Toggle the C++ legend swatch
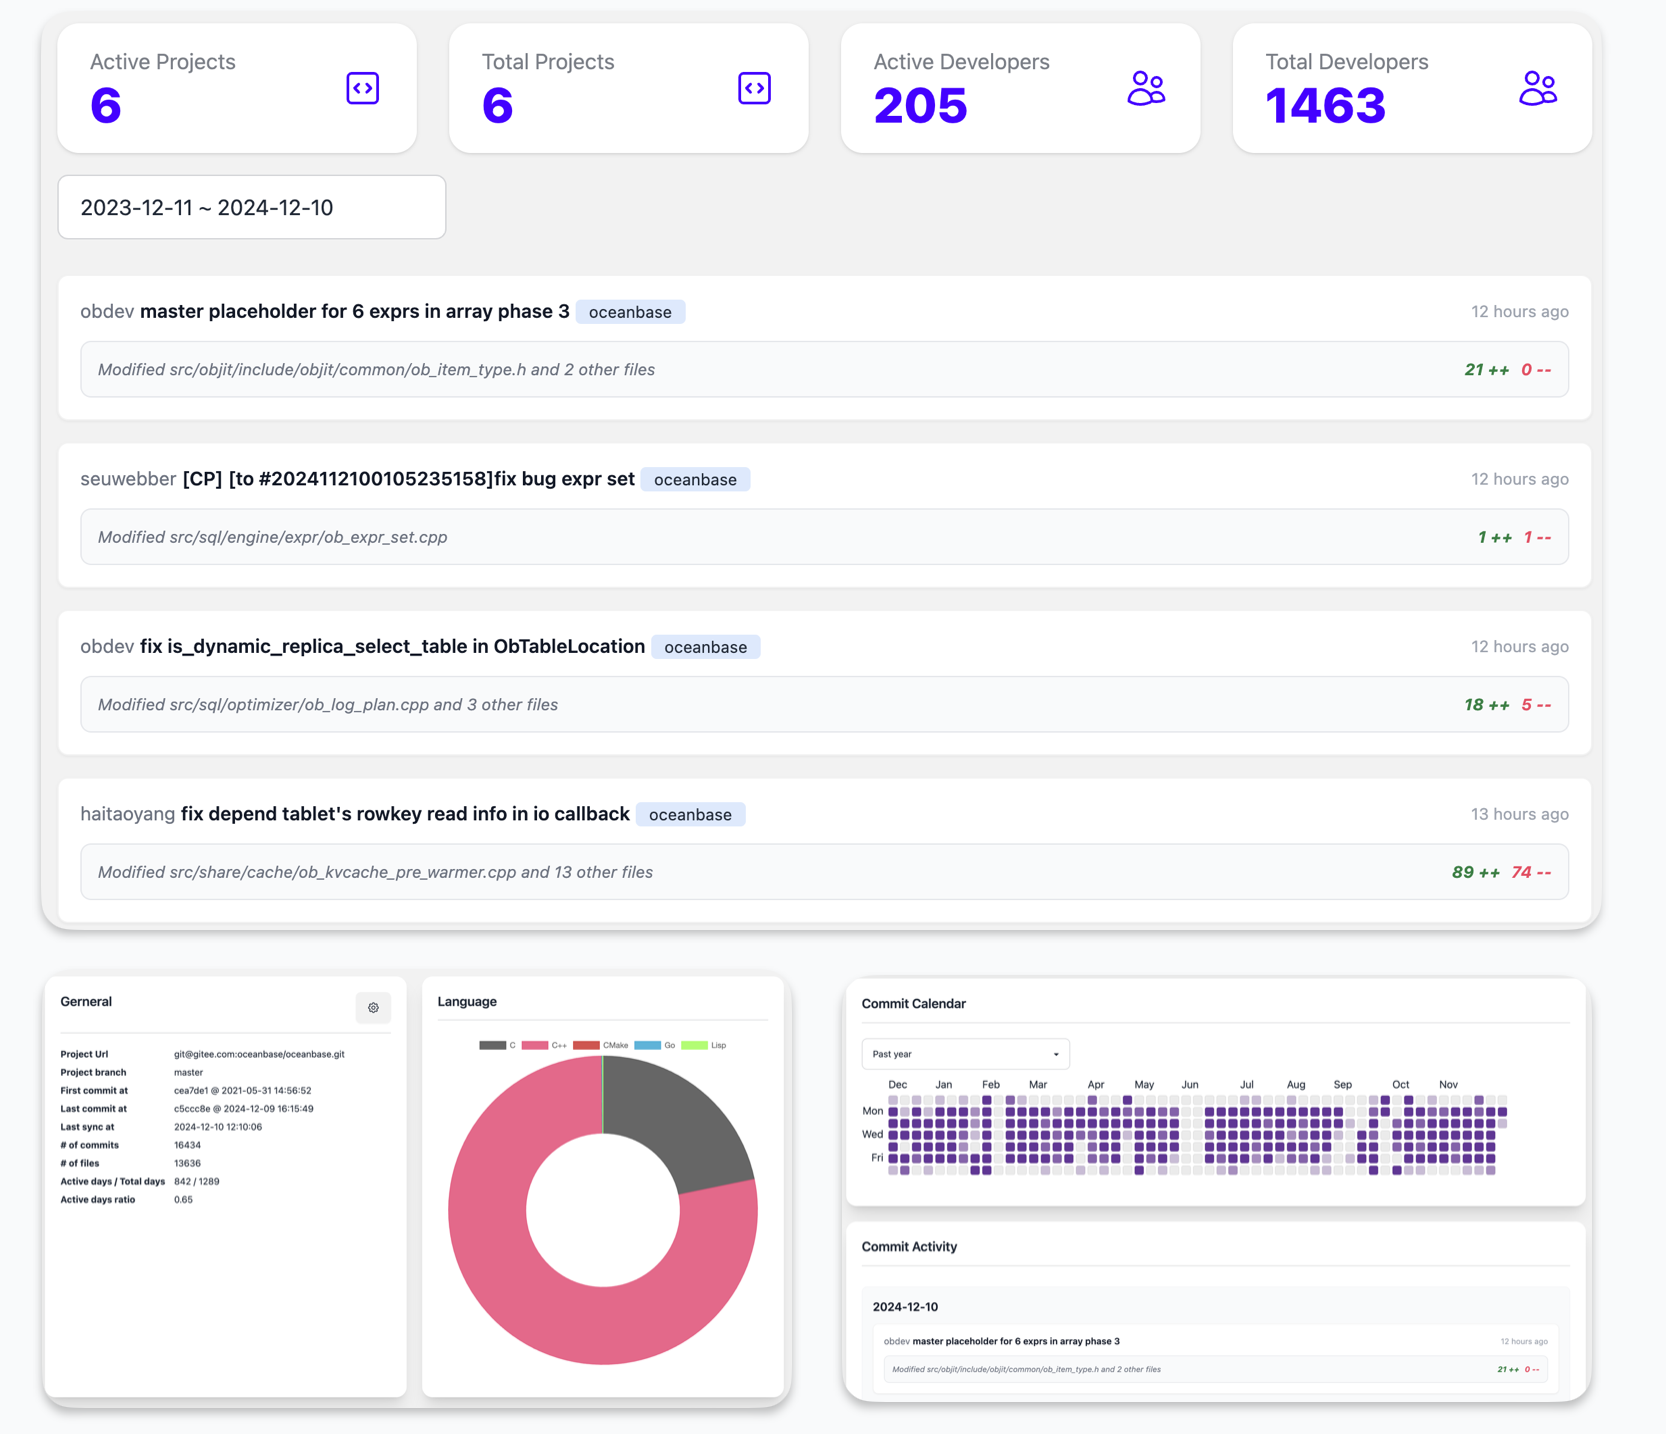Viewport: 1666px width, 1434px height. pos(535,1045)
